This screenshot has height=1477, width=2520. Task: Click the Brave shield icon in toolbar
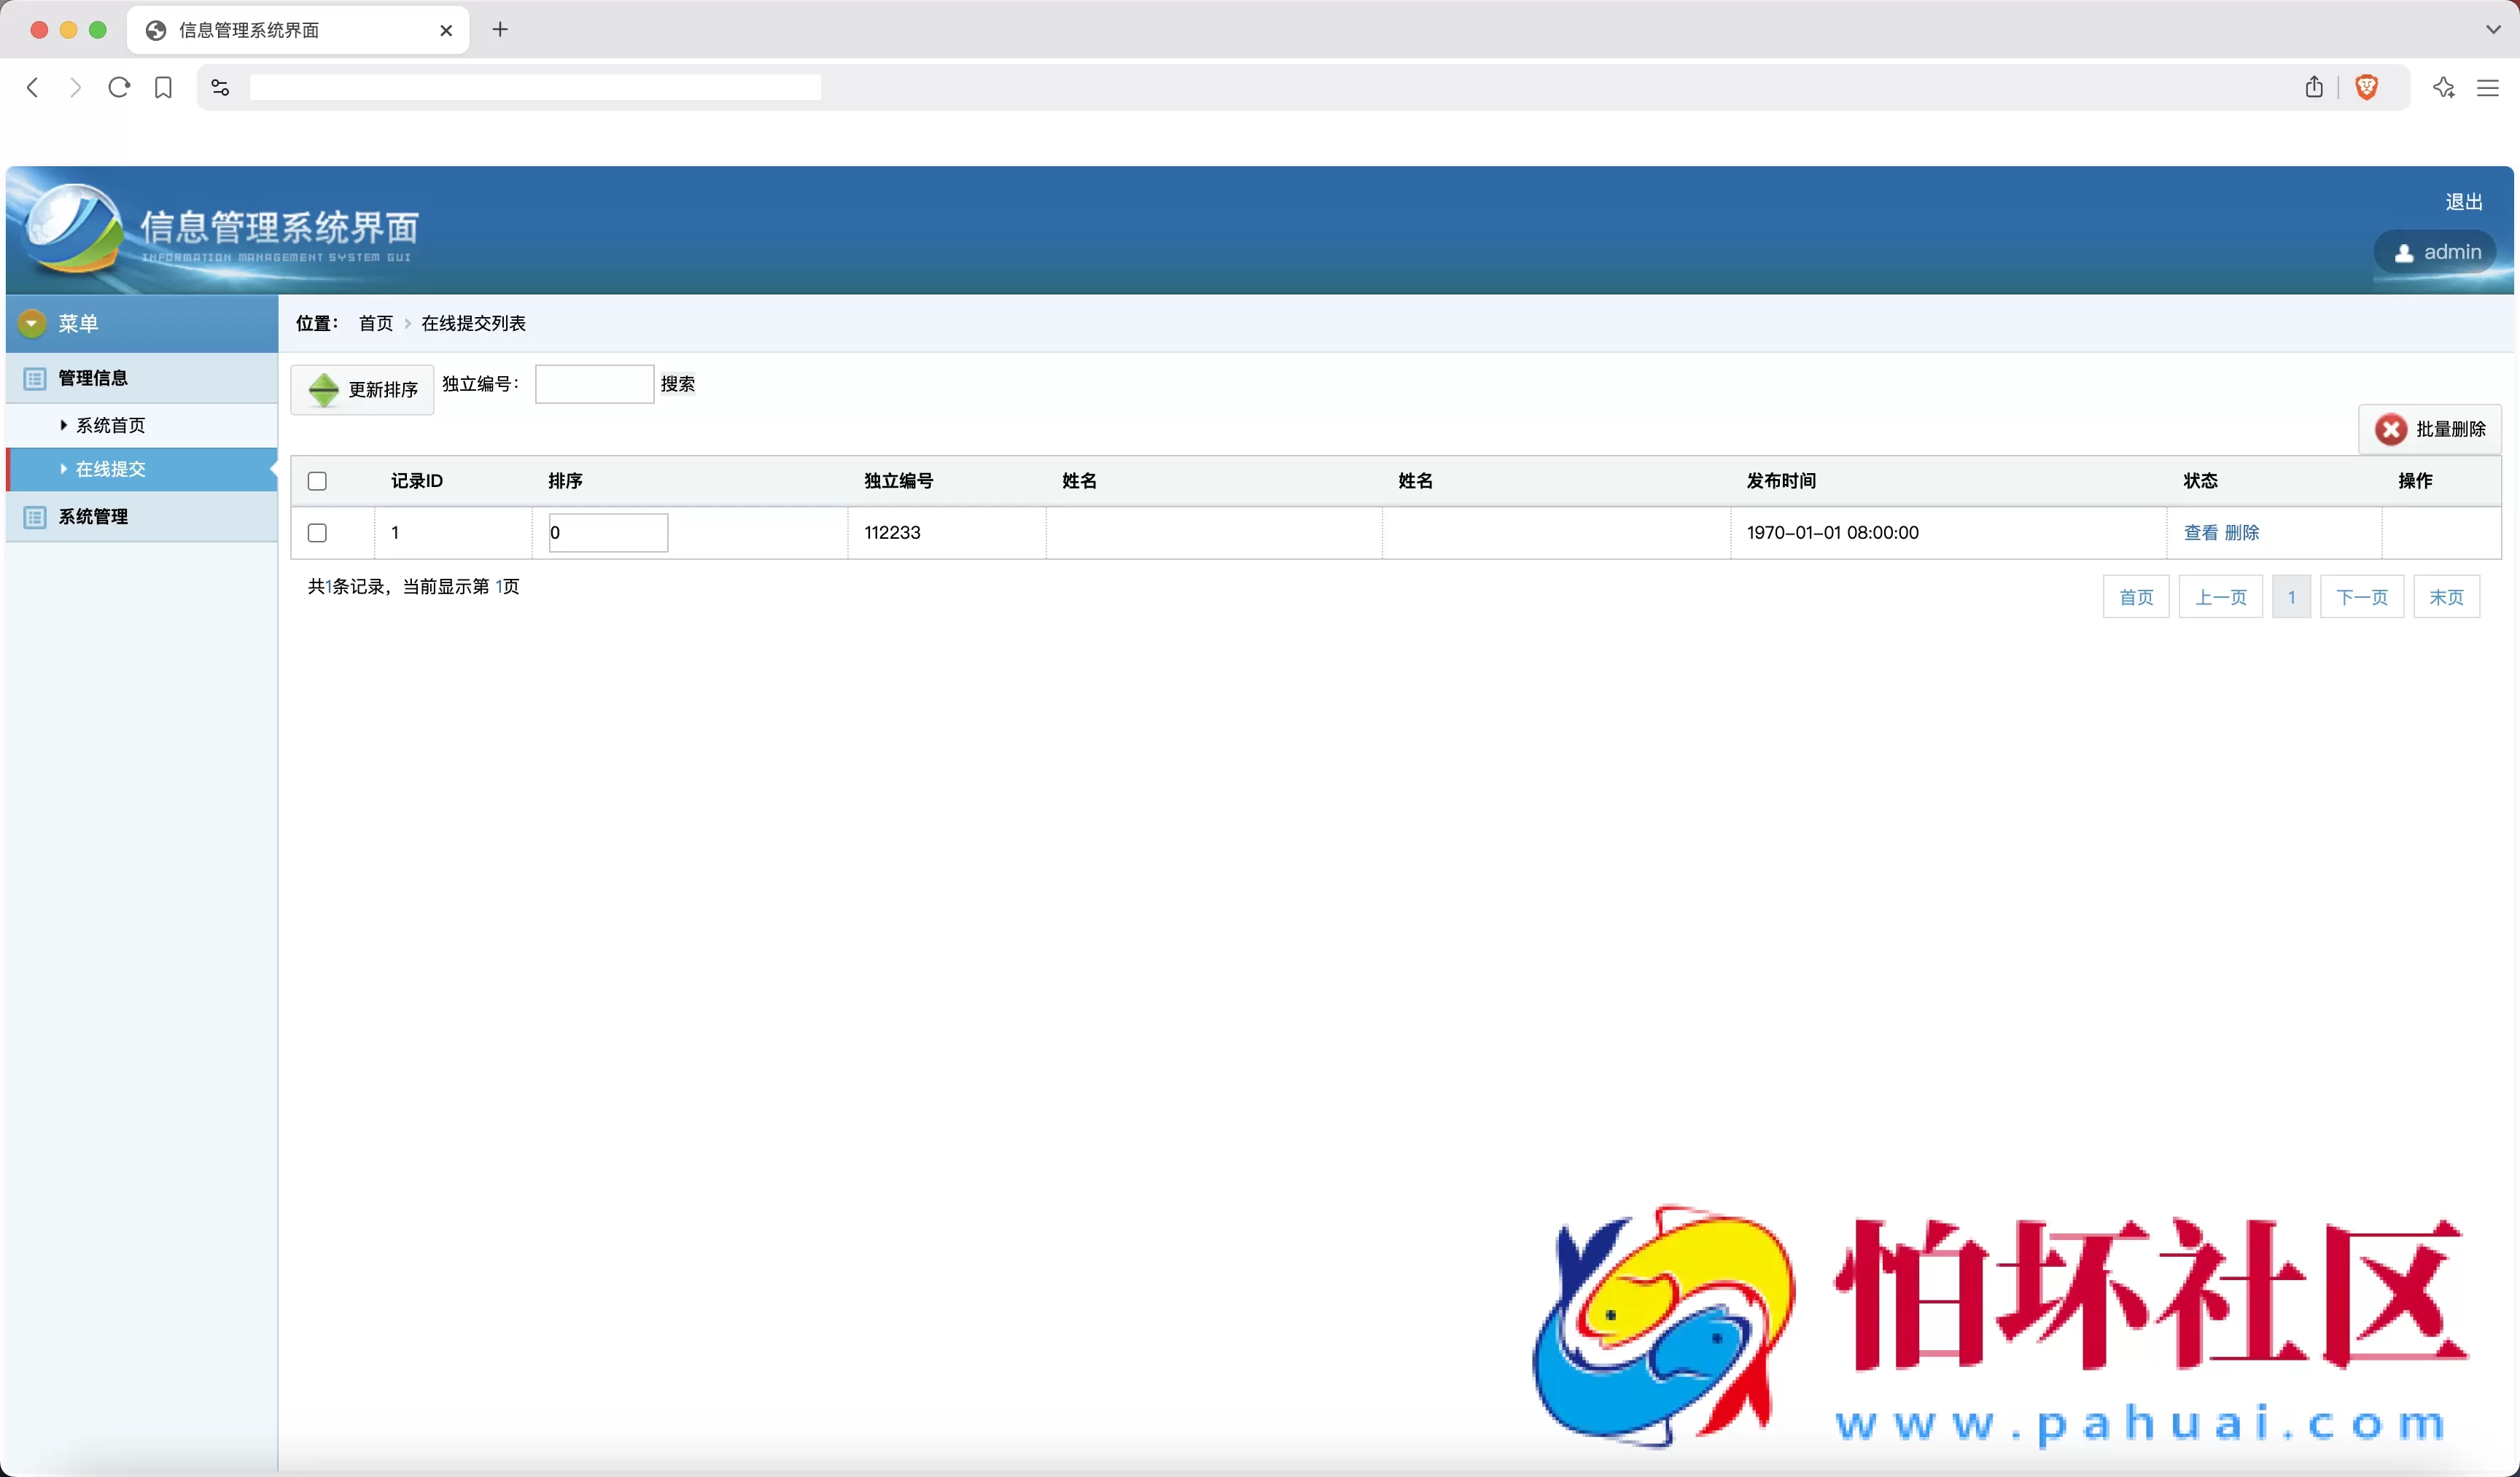[2367, 87]
